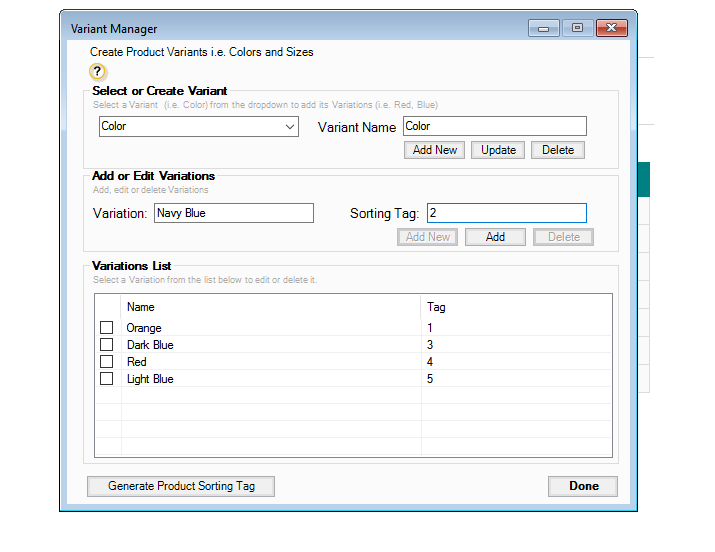This screenshot has height=552, width=715.
Task: Click the Variation field containing Navy Blue
Action: [x=233, y=213]
